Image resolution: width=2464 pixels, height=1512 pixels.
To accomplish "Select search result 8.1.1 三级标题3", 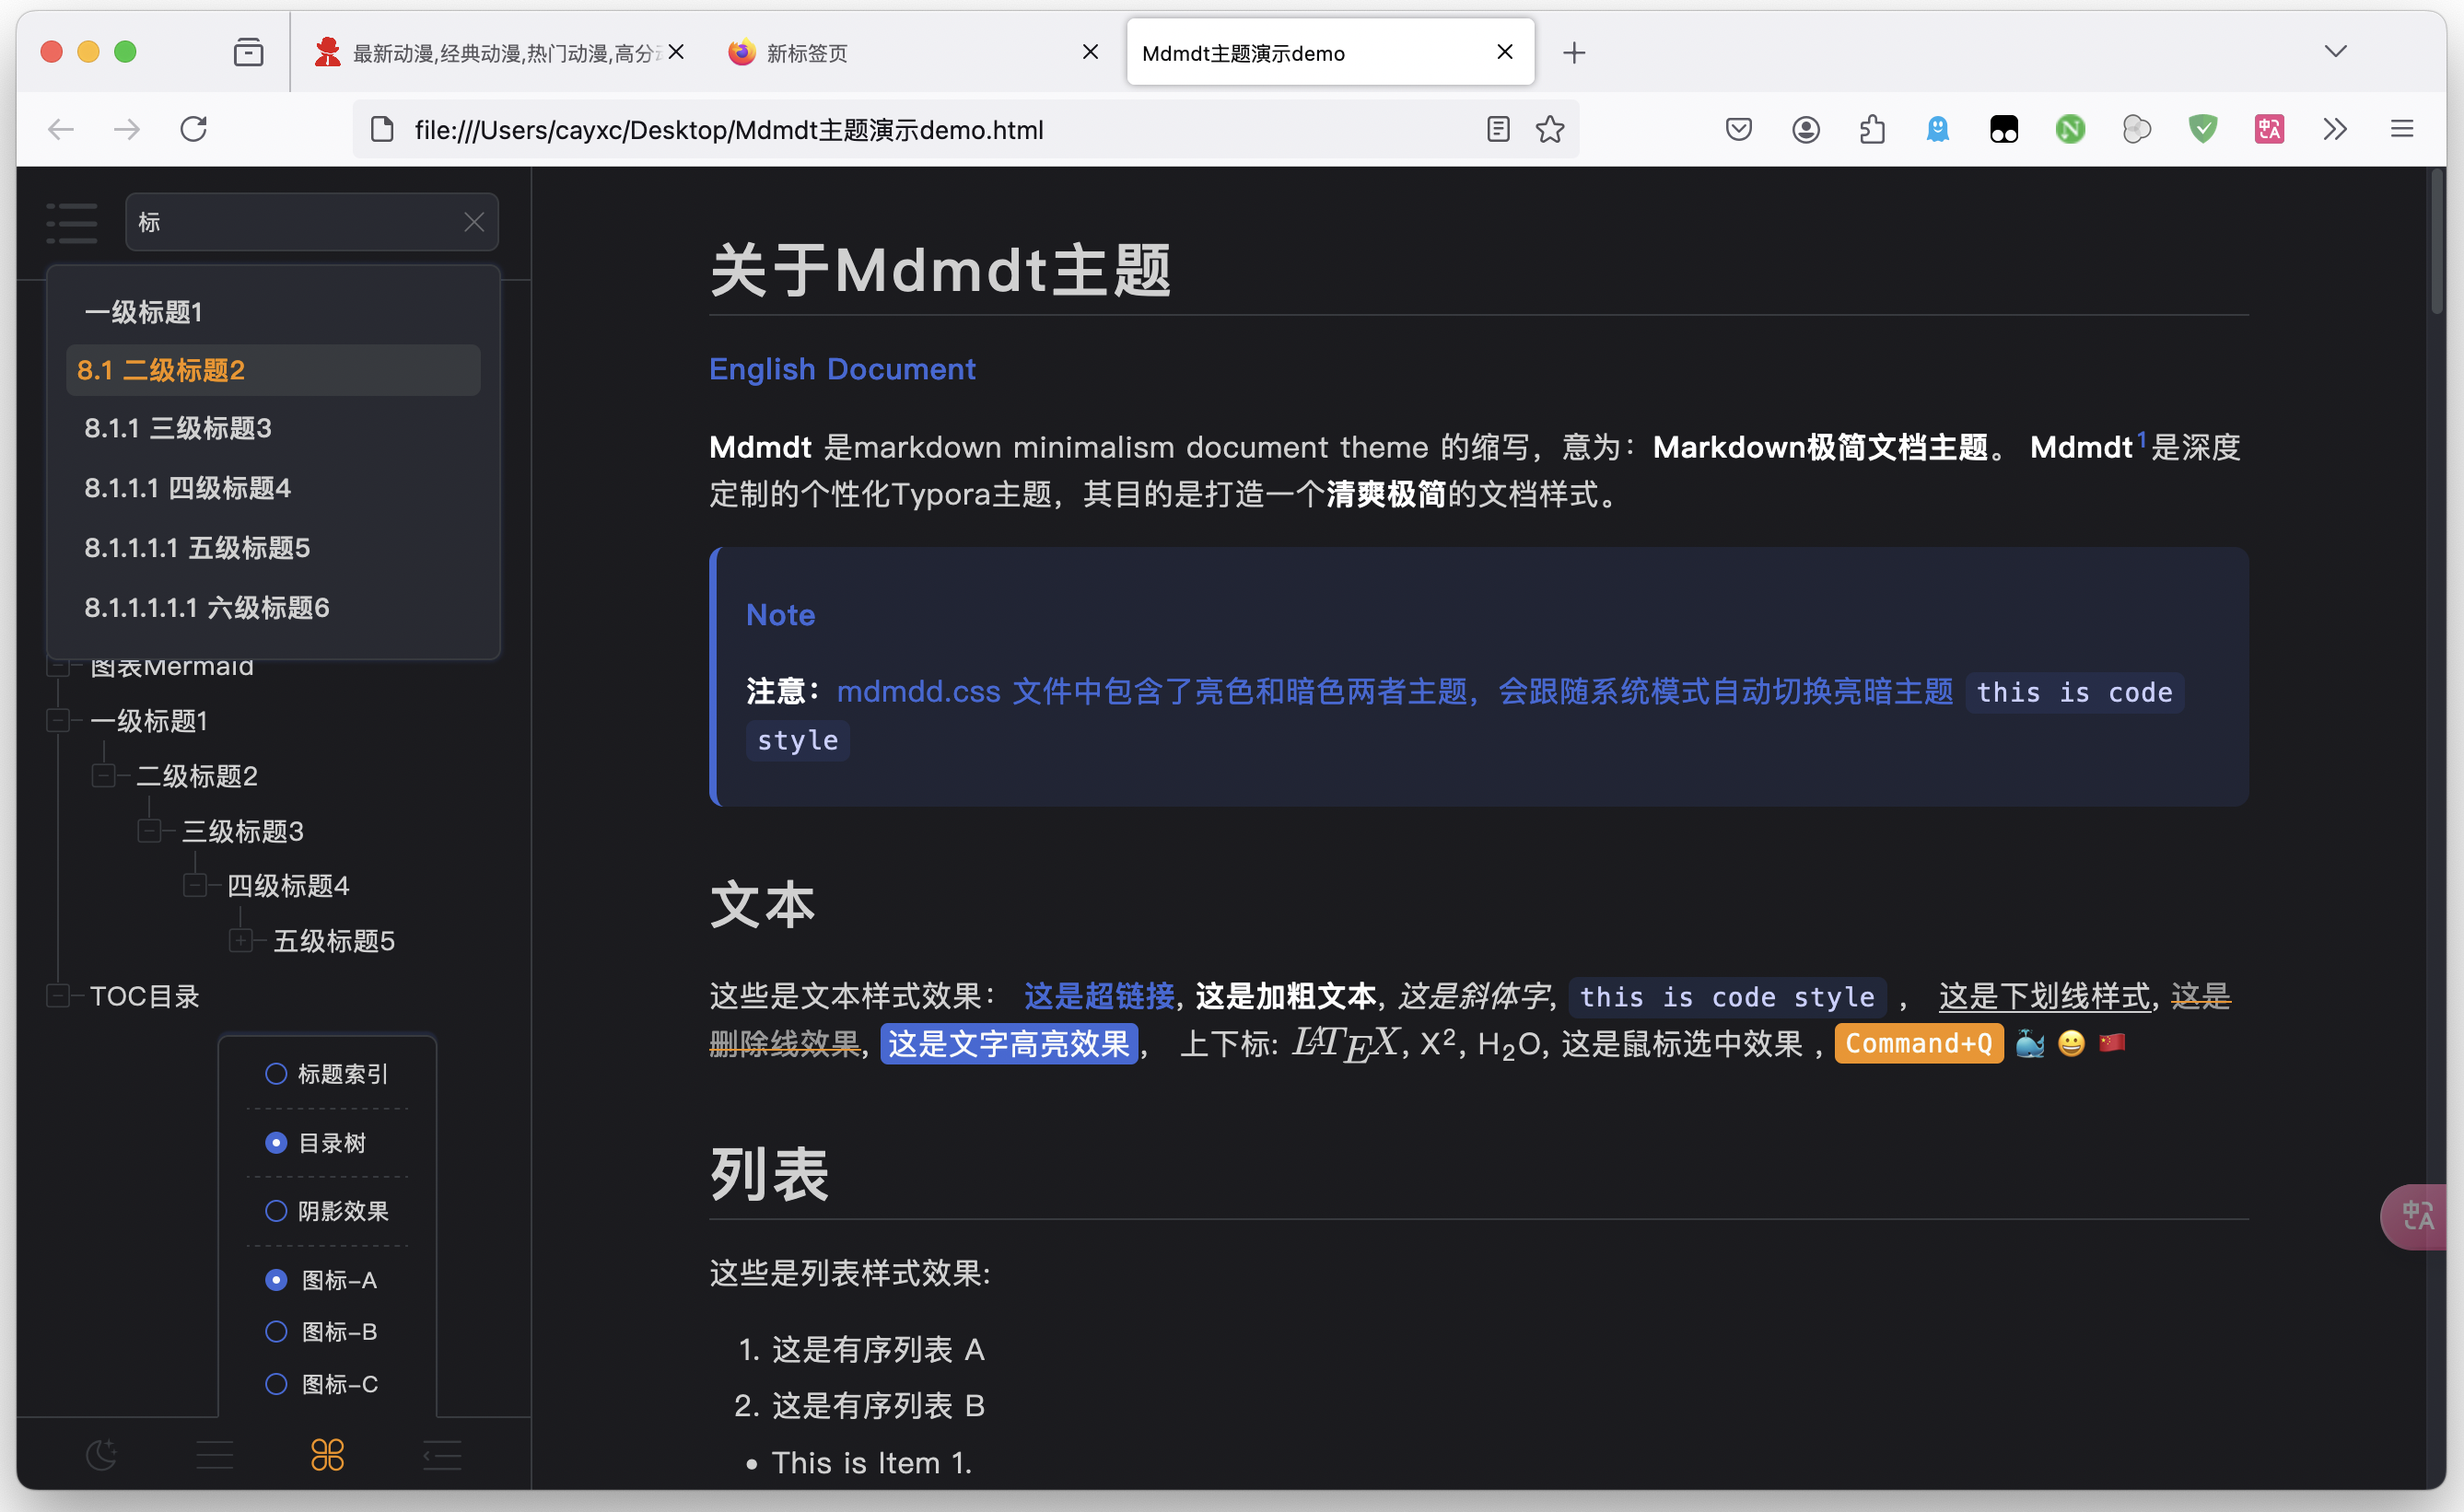I will (178, 429).
